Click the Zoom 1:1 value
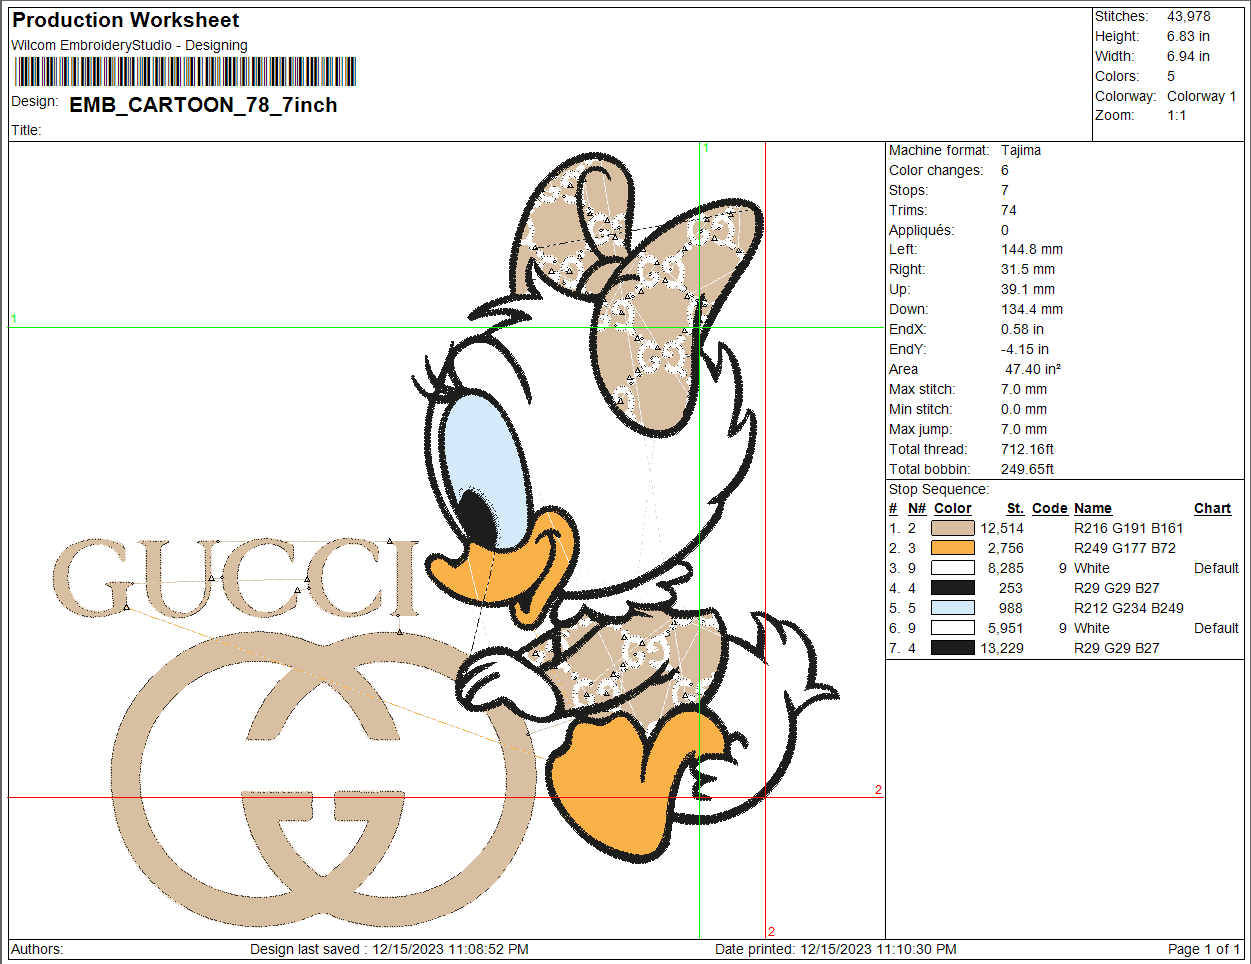This screenshot has height=964, width=1251. point(1176,115)
